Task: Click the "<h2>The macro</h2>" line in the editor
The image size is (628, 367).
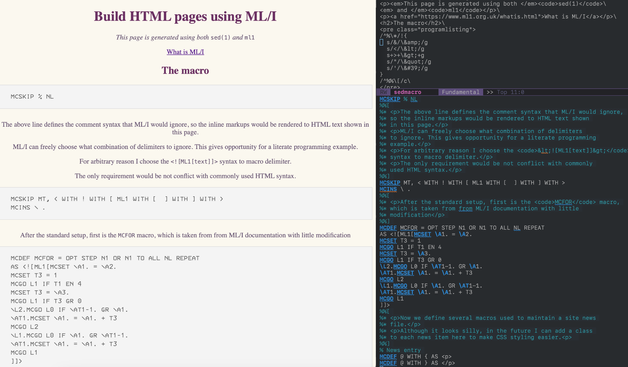Action: (412, 23)
